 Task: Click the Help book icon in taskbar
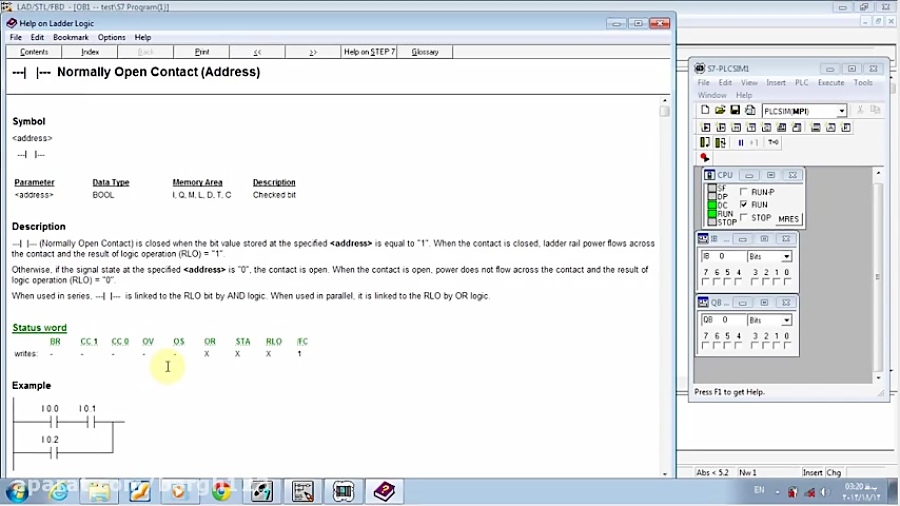pos(384,491)
